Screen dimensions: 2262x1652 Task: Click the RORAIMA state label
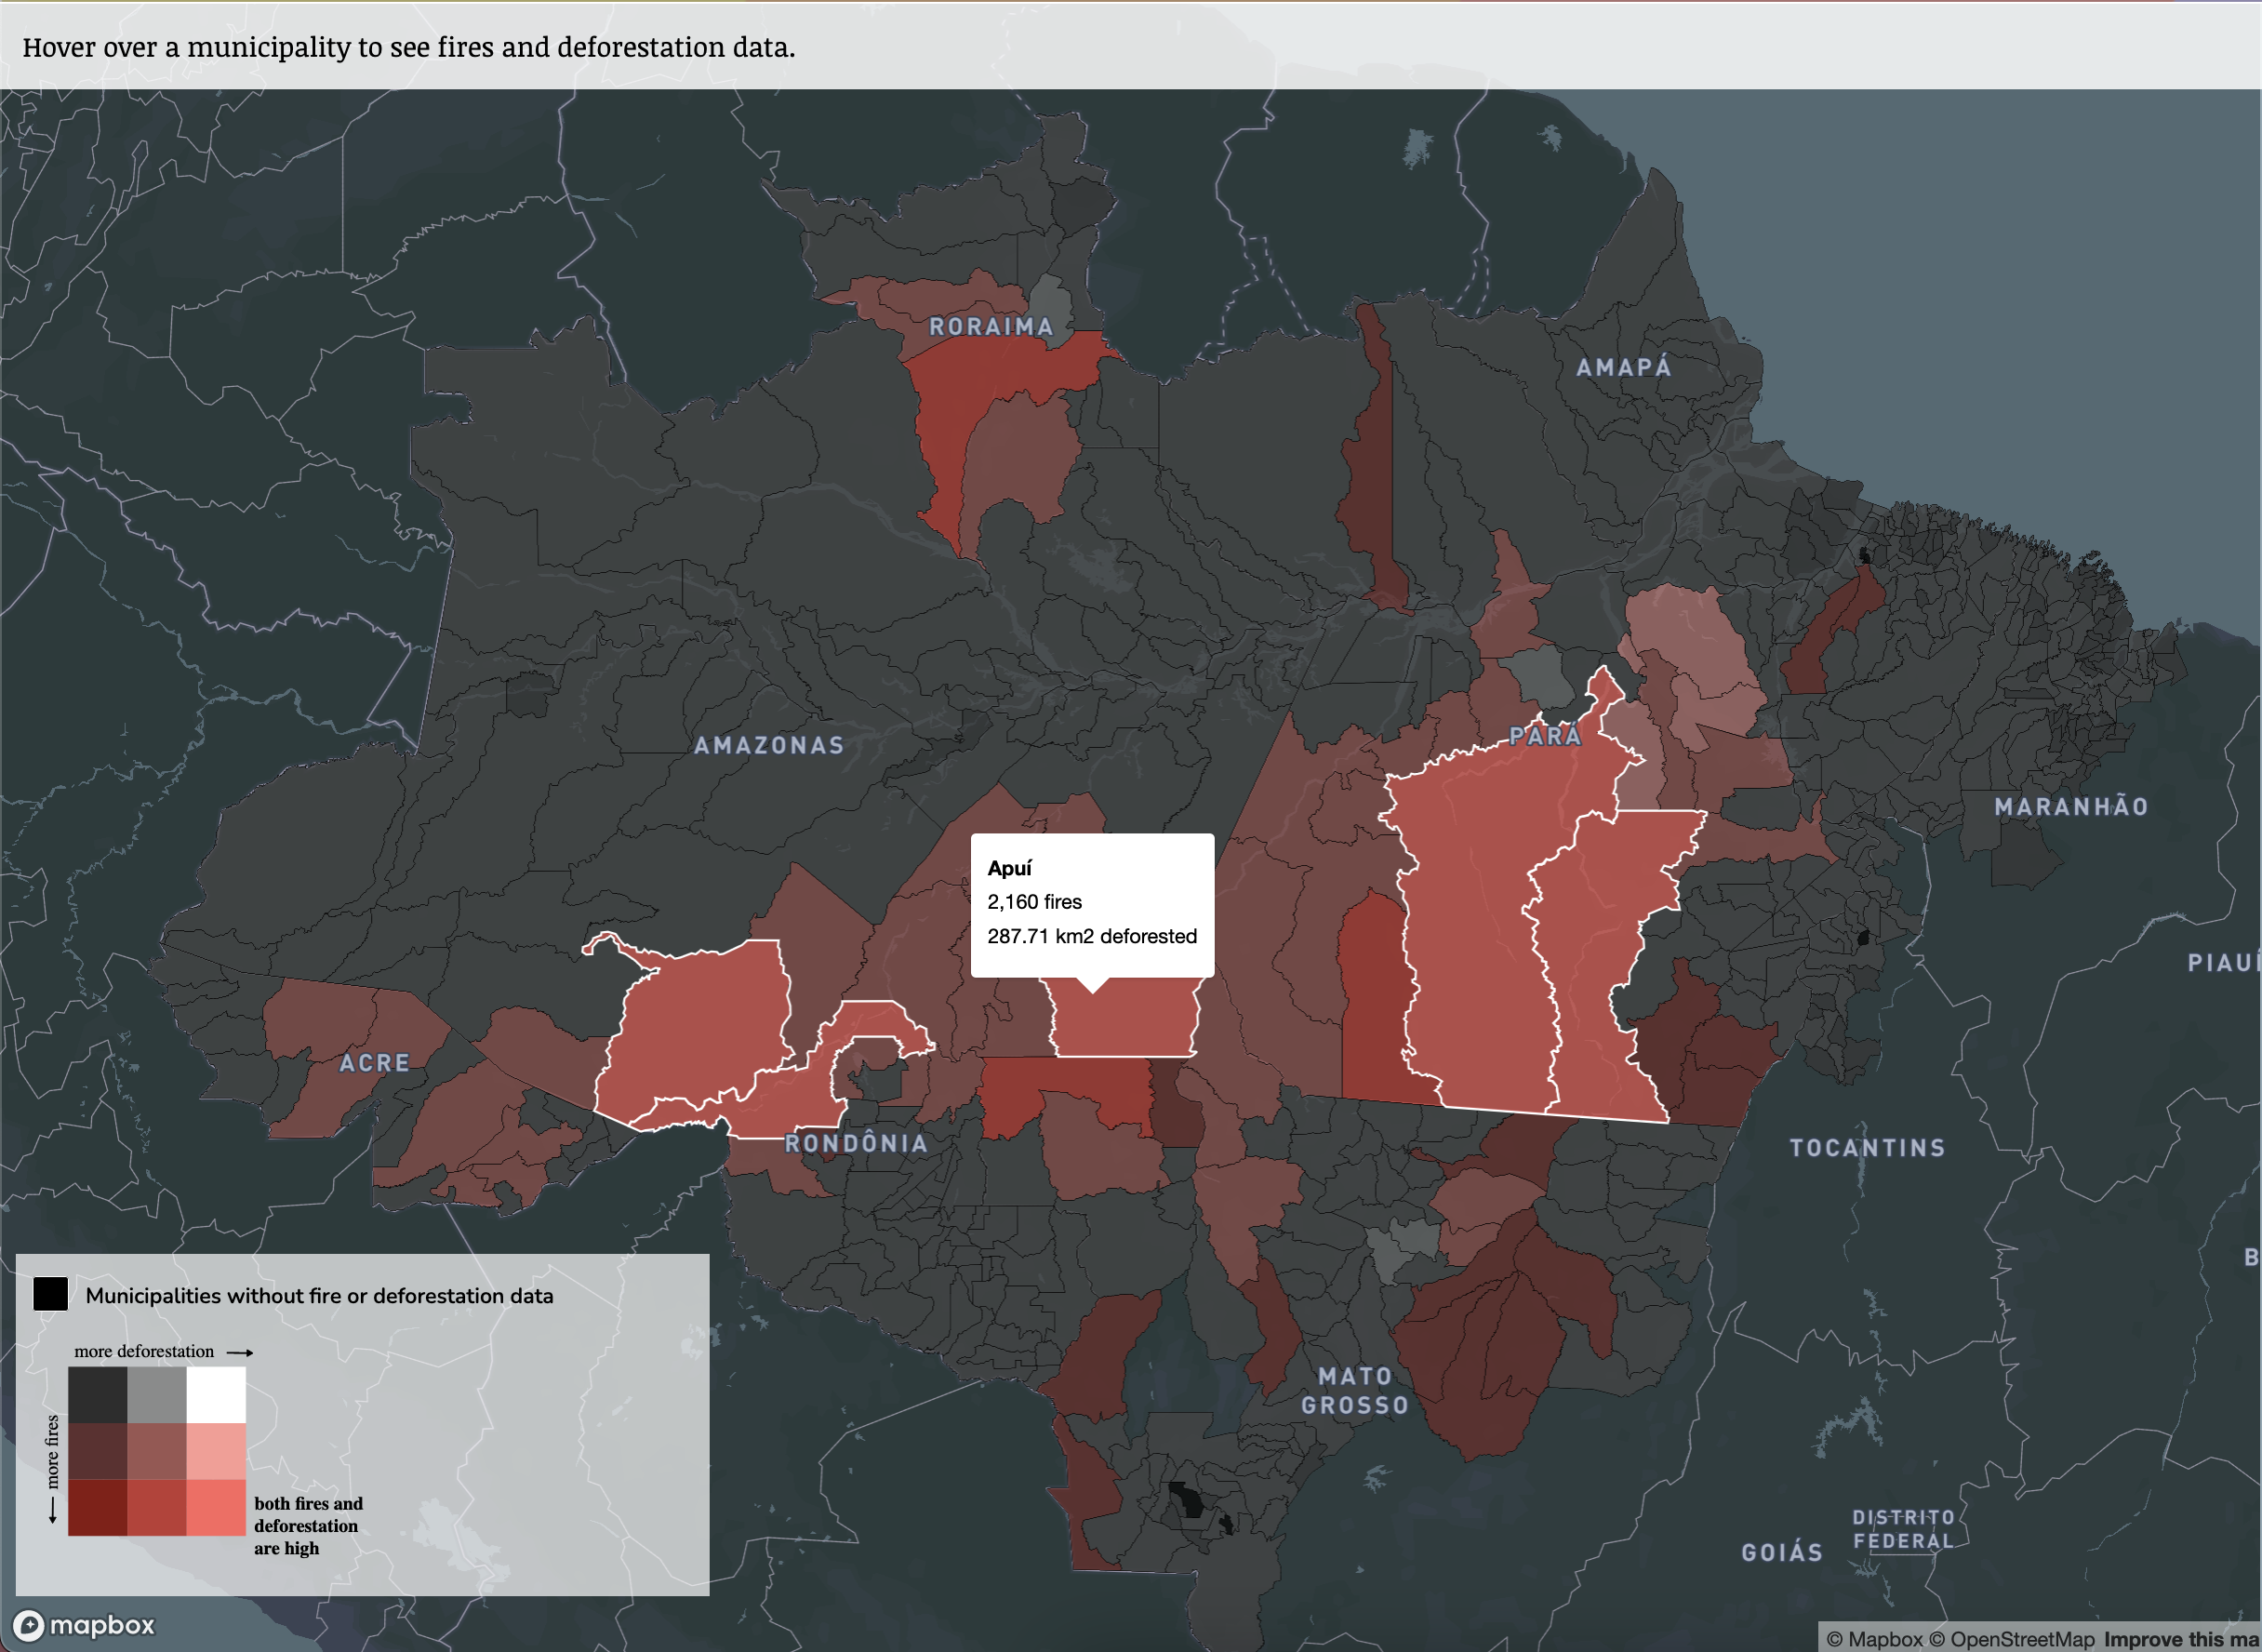(991, 327)
